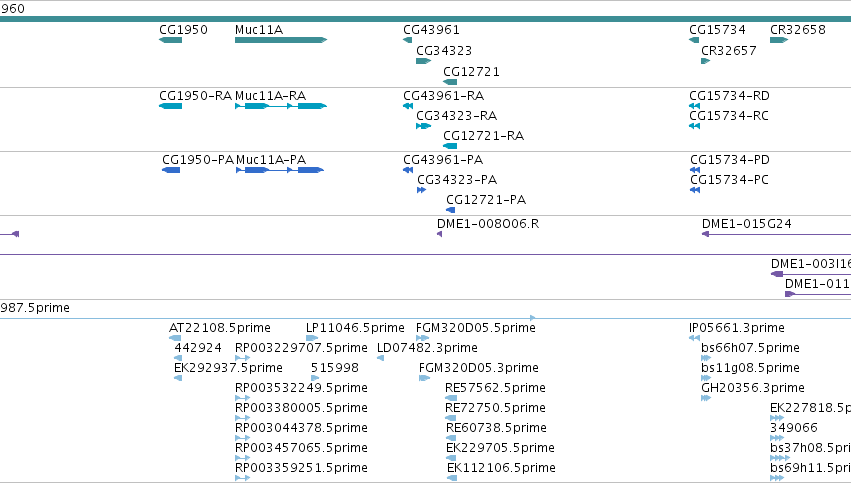Select the FGM320D05.3prime EST glyph
Image resolution: width=851 pixels, height=483 pixels.
424,378
